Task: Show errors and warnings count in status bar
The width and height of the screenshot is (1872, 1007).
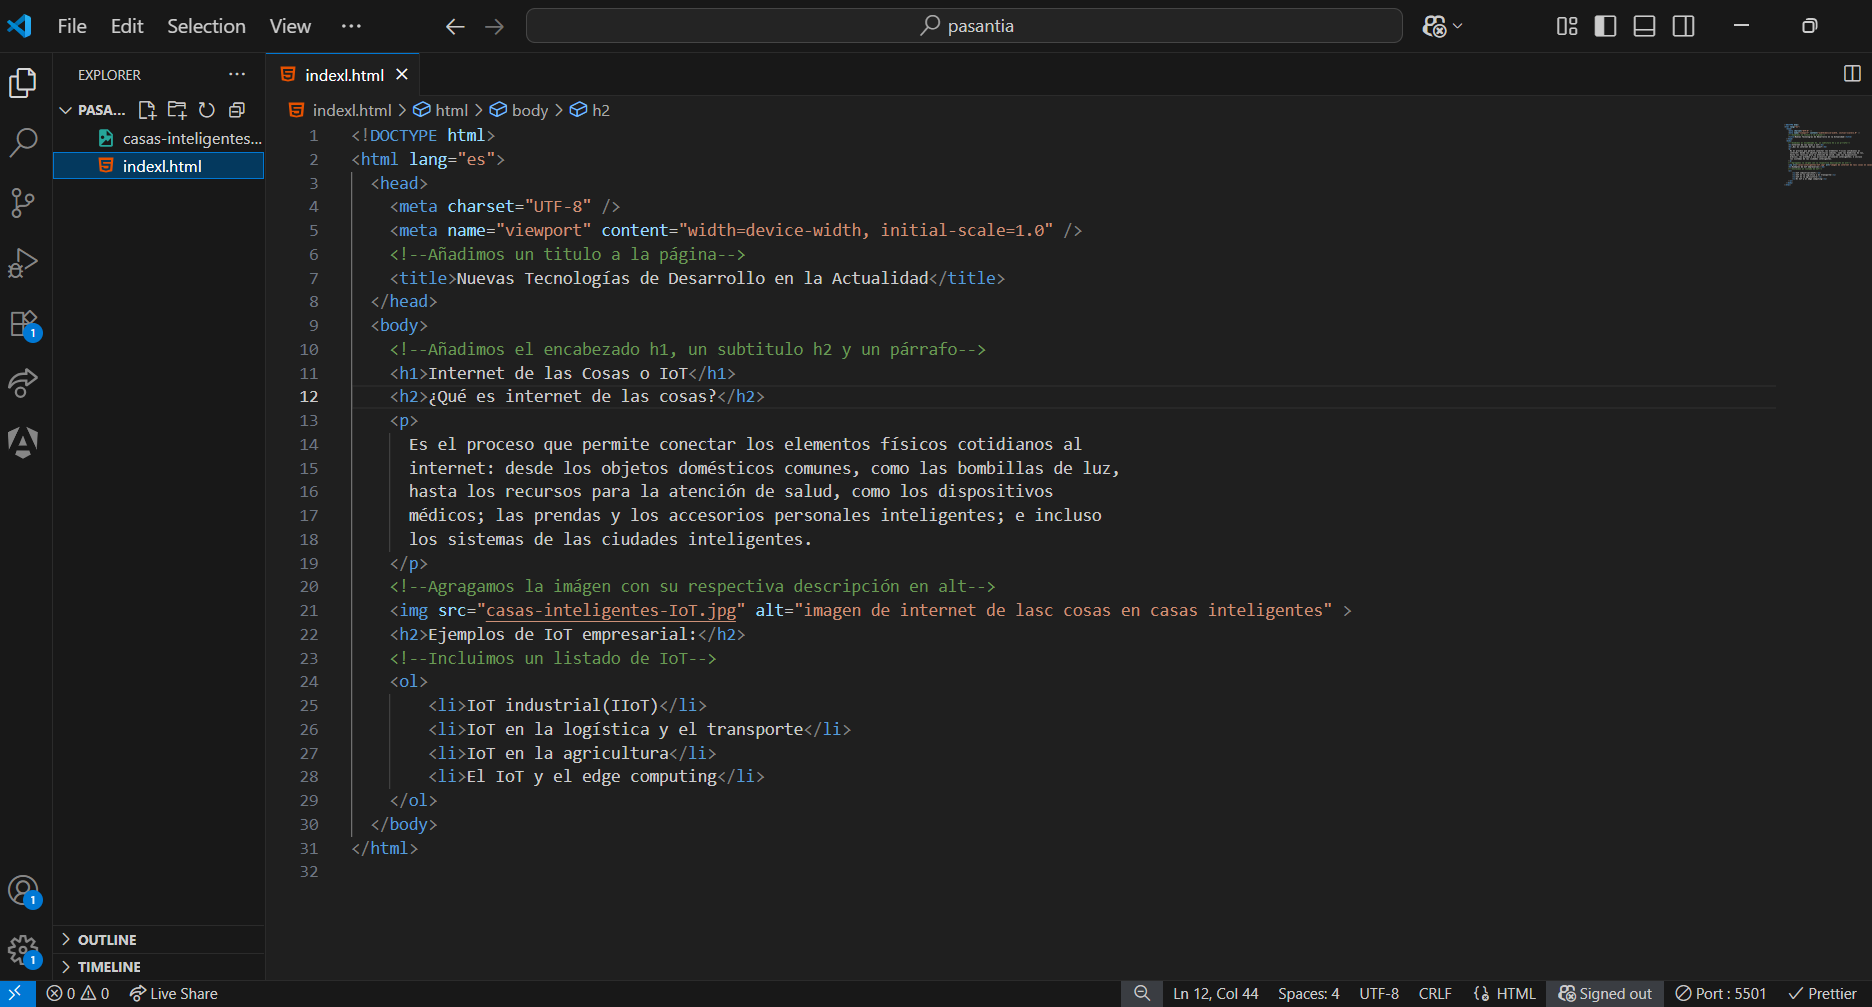Action: [x=78, y=993]
